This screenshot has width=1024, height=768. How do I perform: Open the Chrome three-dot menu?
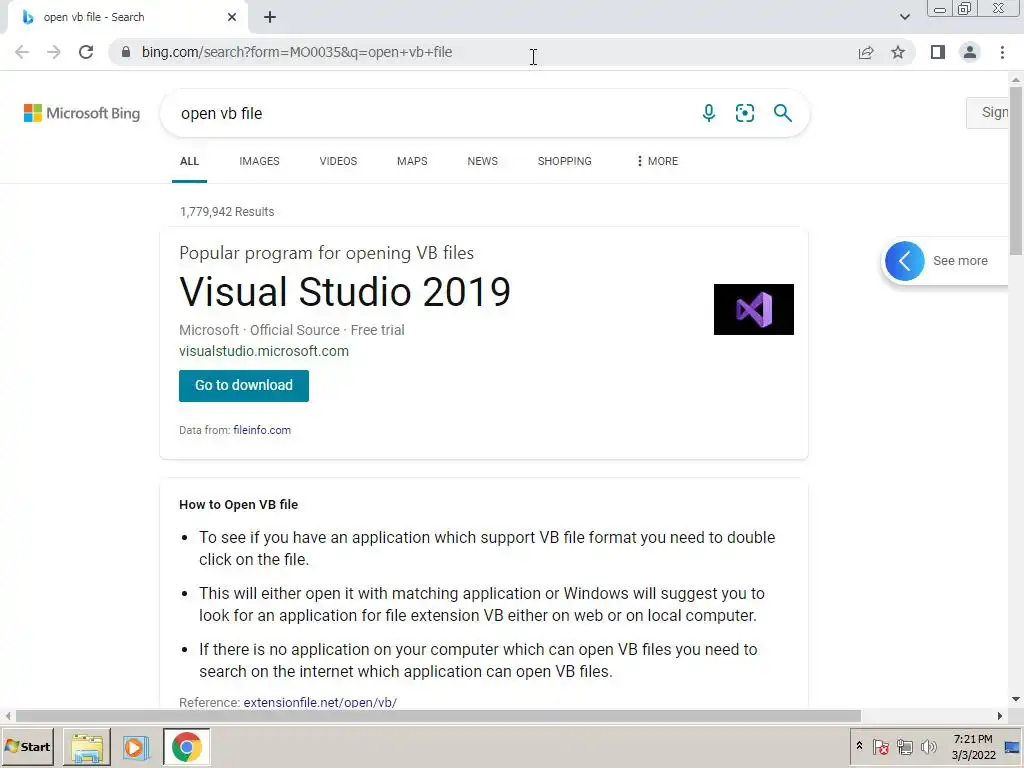(1002, 52)
